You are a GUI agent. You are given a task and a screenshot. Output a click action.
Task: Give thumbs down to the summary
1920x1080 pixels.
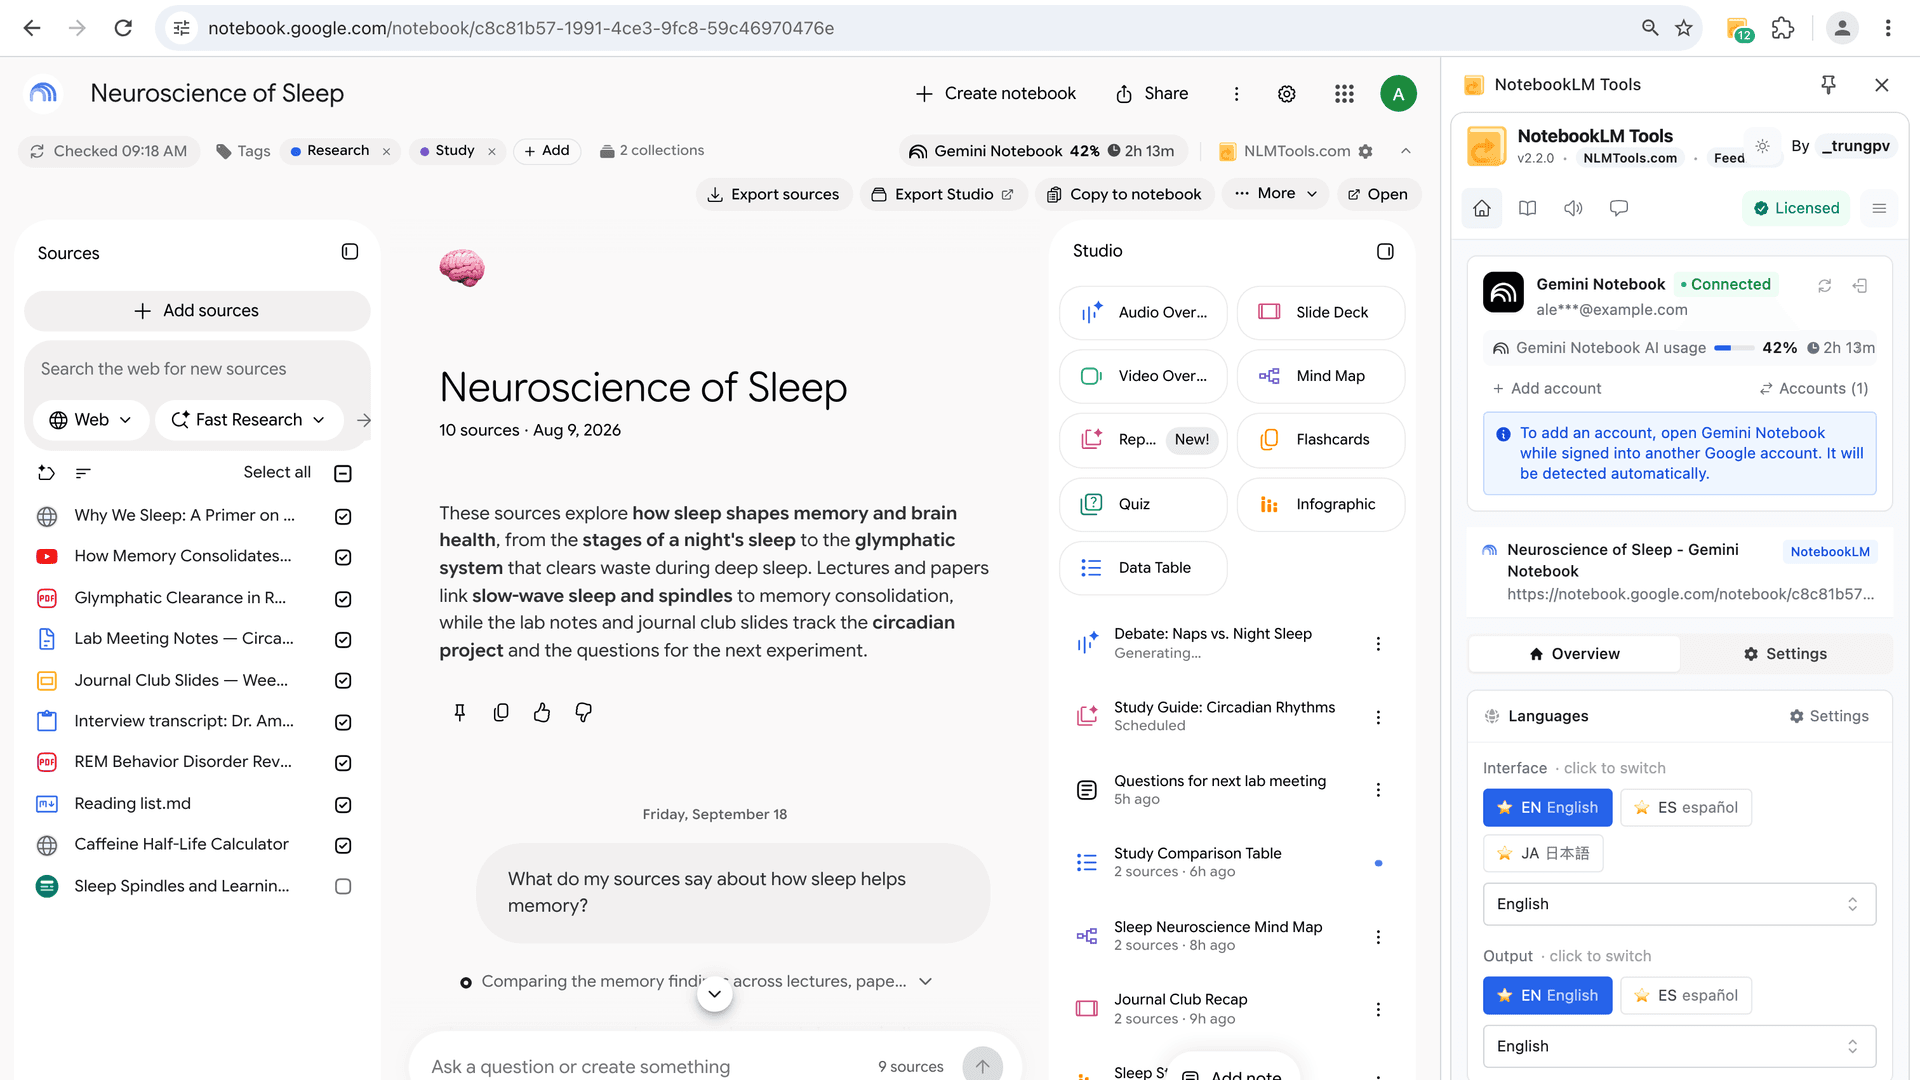pos(584,712)
